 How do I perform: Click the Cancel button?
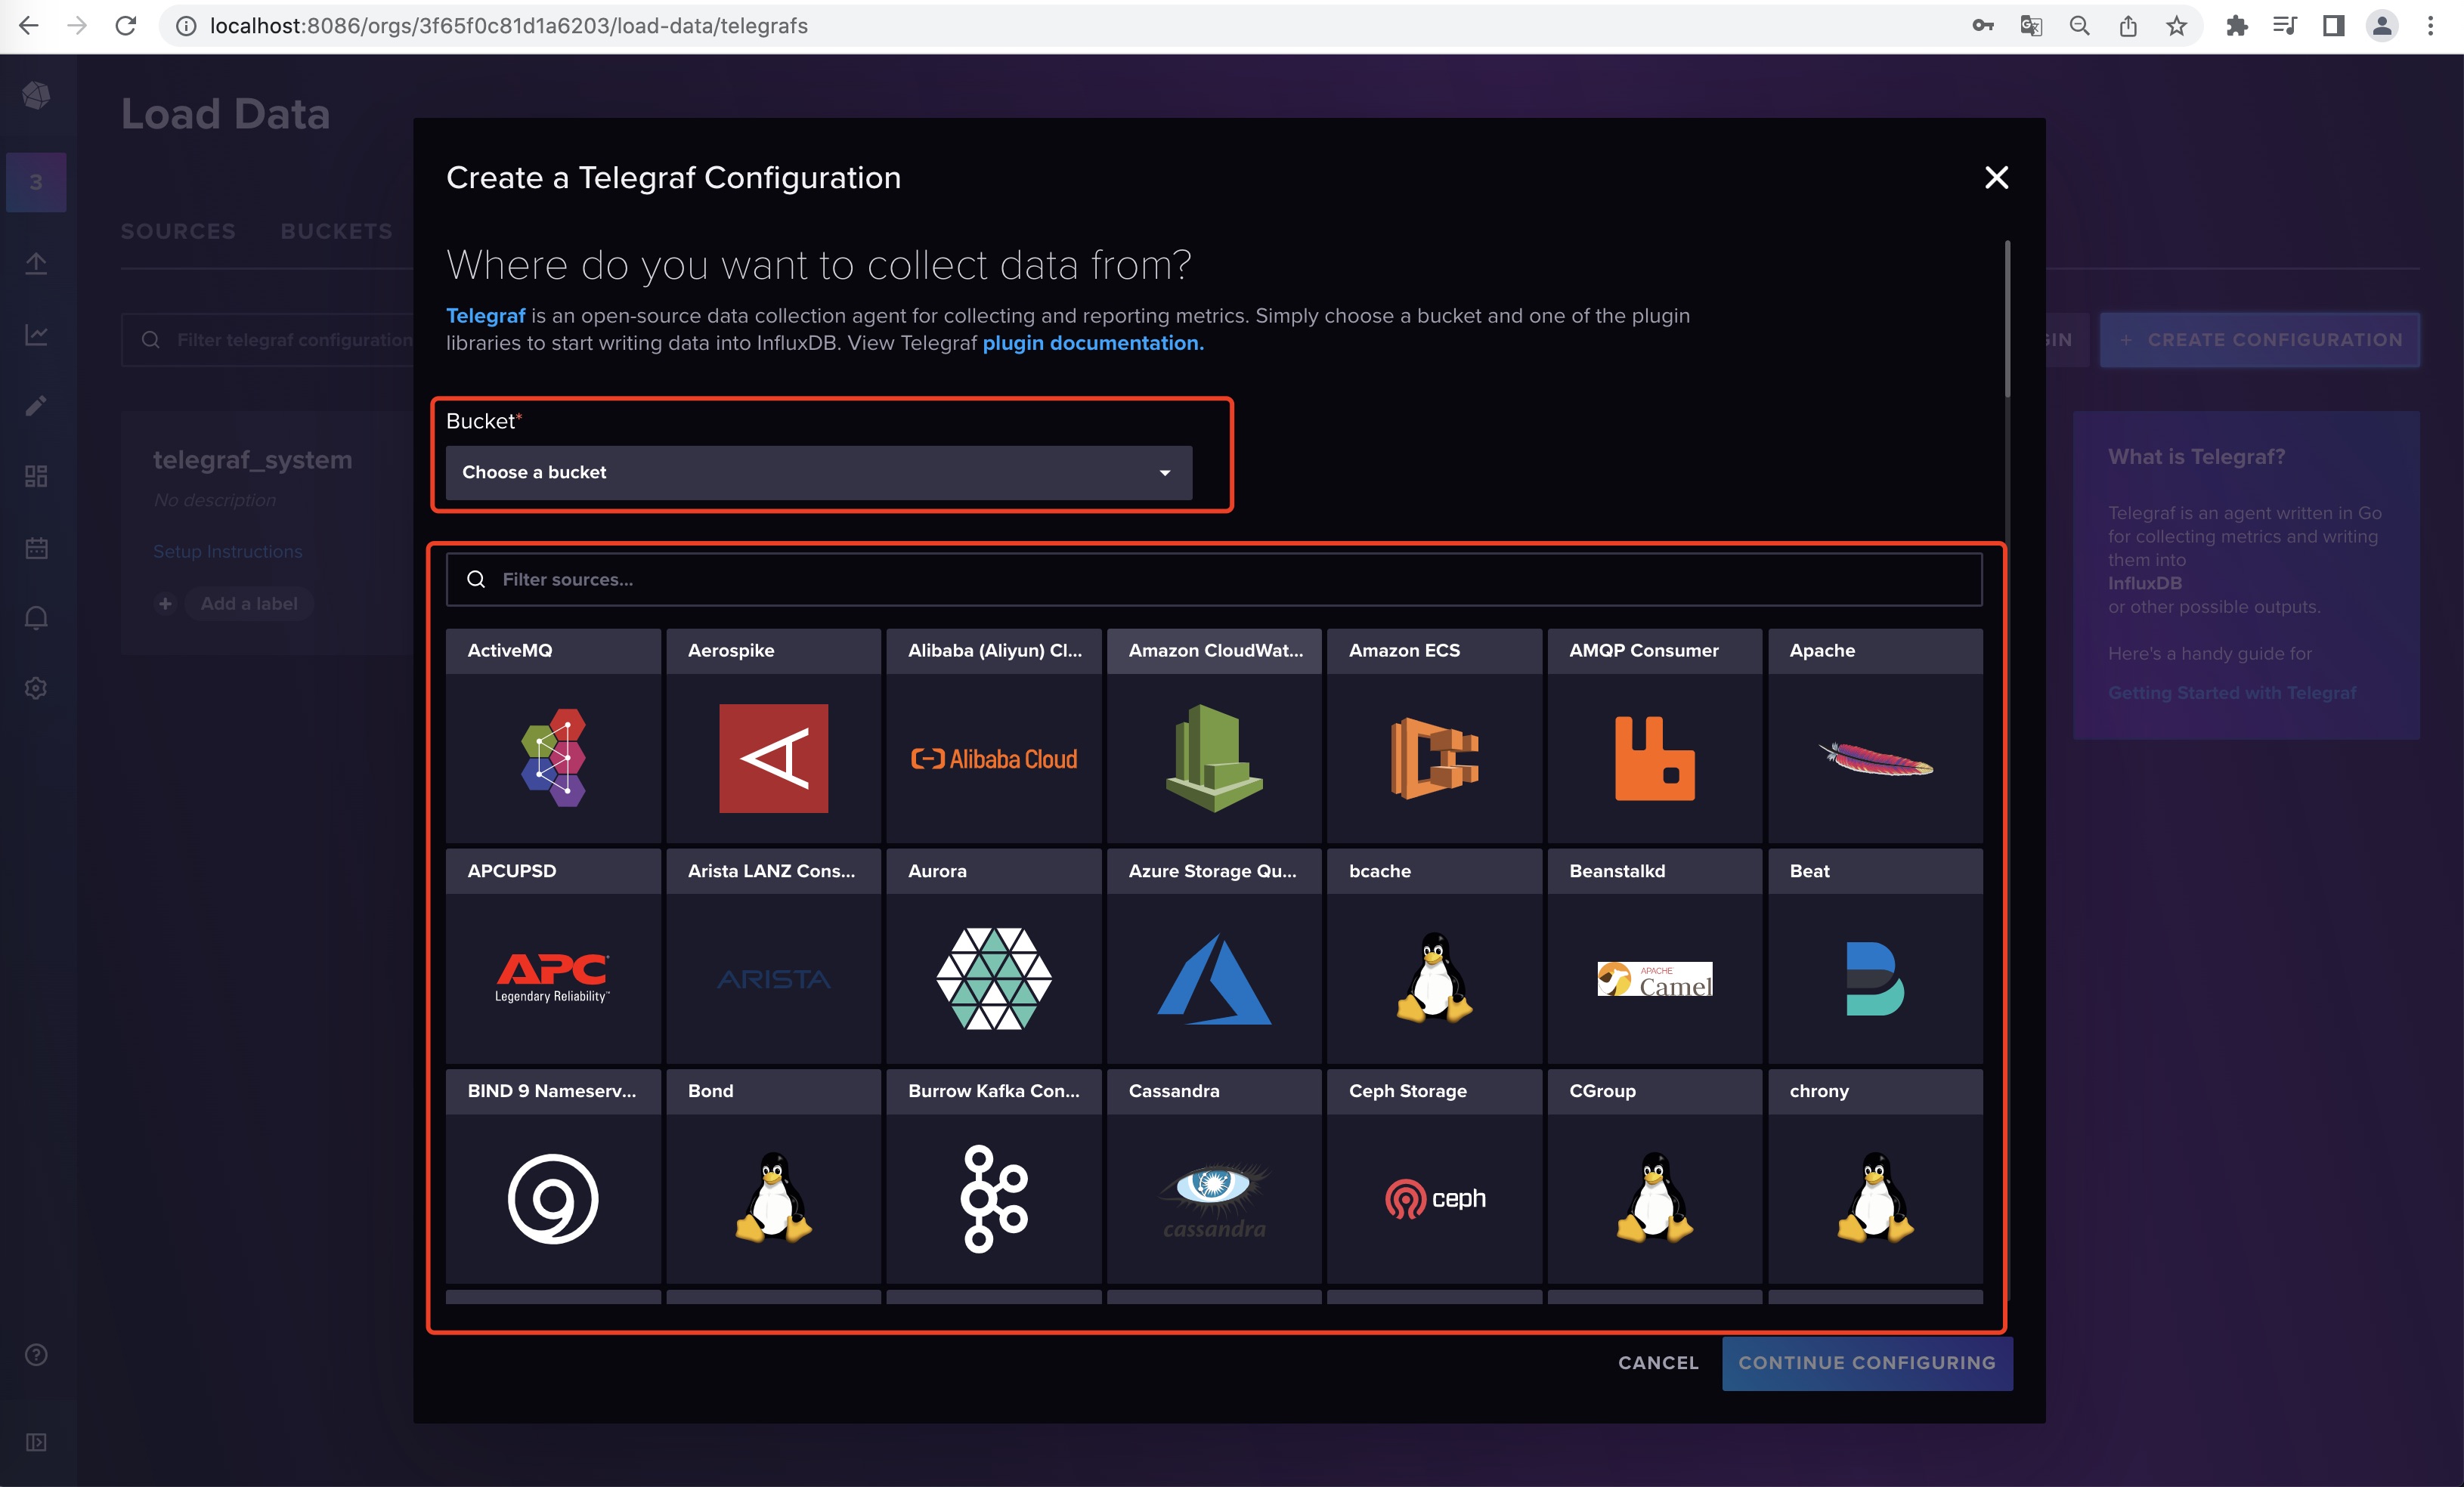(x=1658, y=1363)
